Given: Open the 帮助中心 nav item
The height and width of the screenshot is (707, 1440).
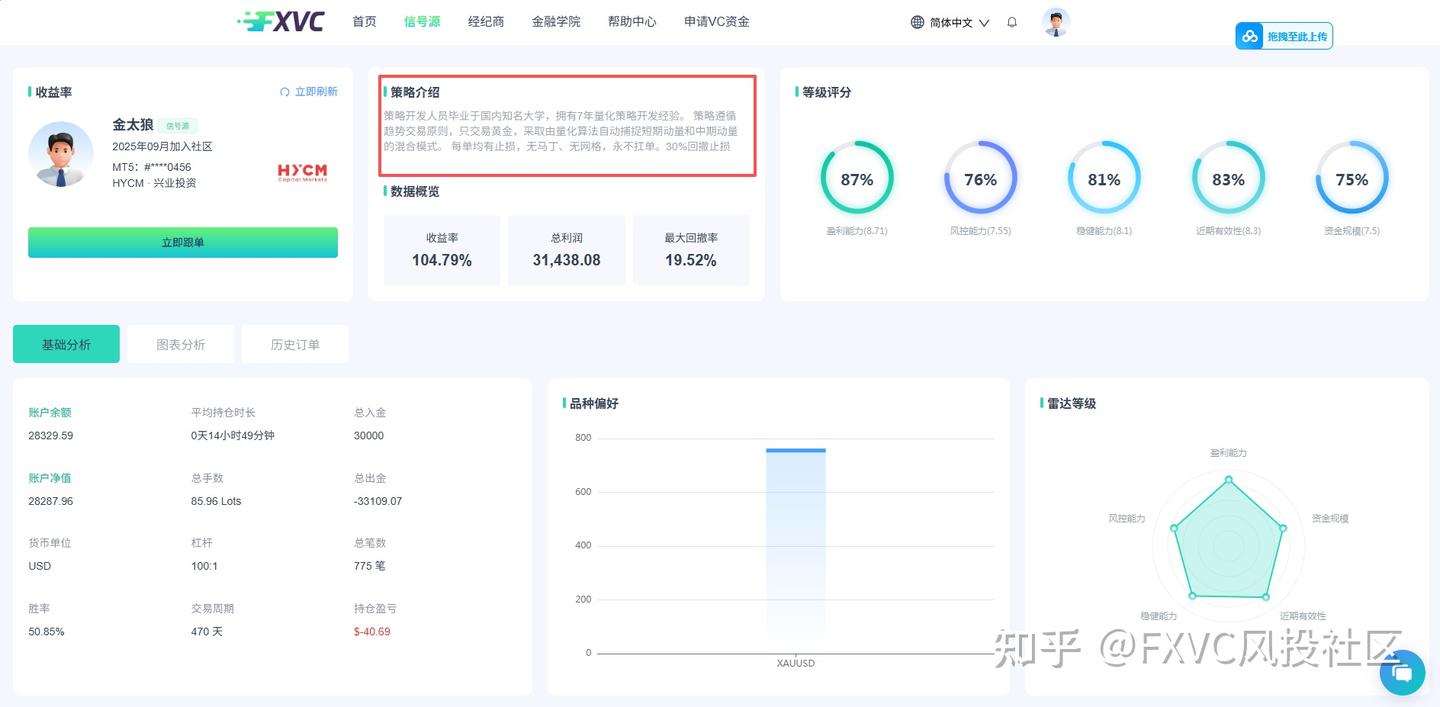Looking at the screenshot, I should click(x=632, y=21).
